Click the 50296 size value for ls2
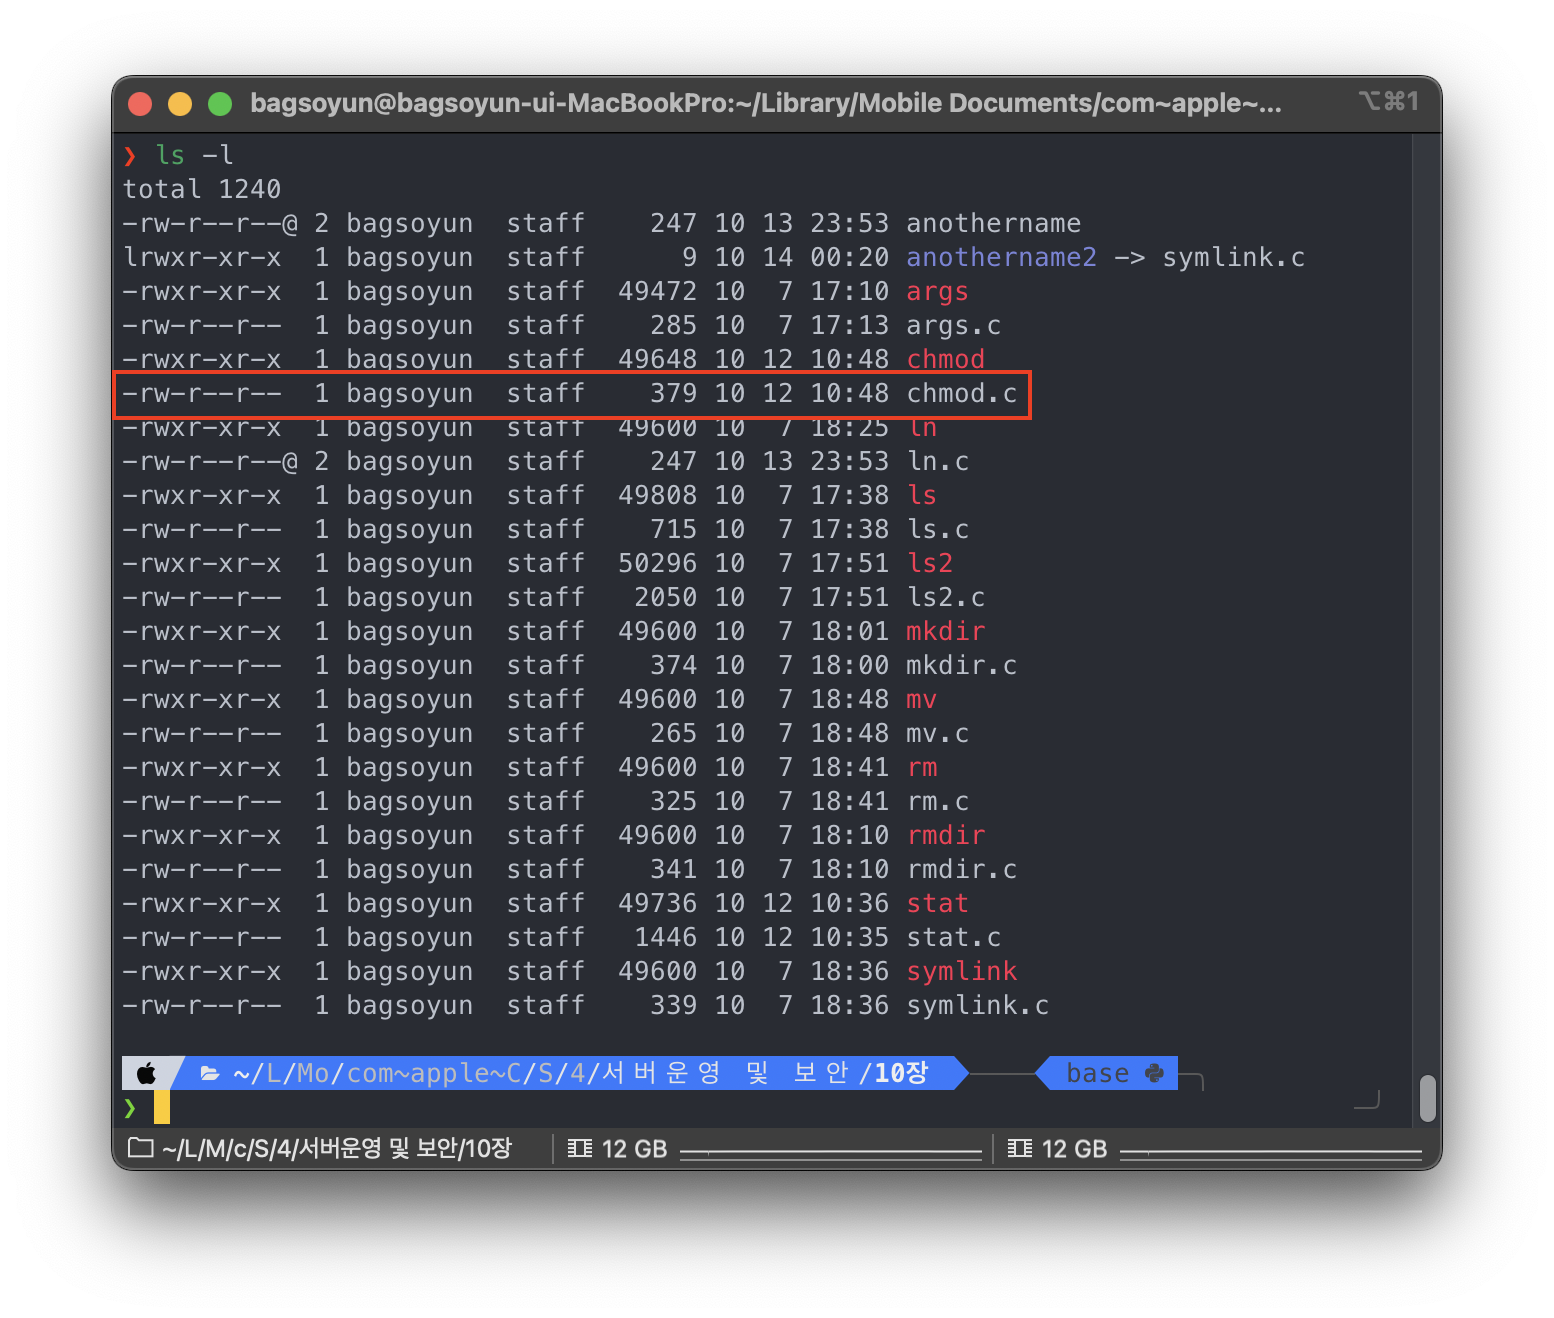This screenshot has height=1318, width=1554. [658, 563]
